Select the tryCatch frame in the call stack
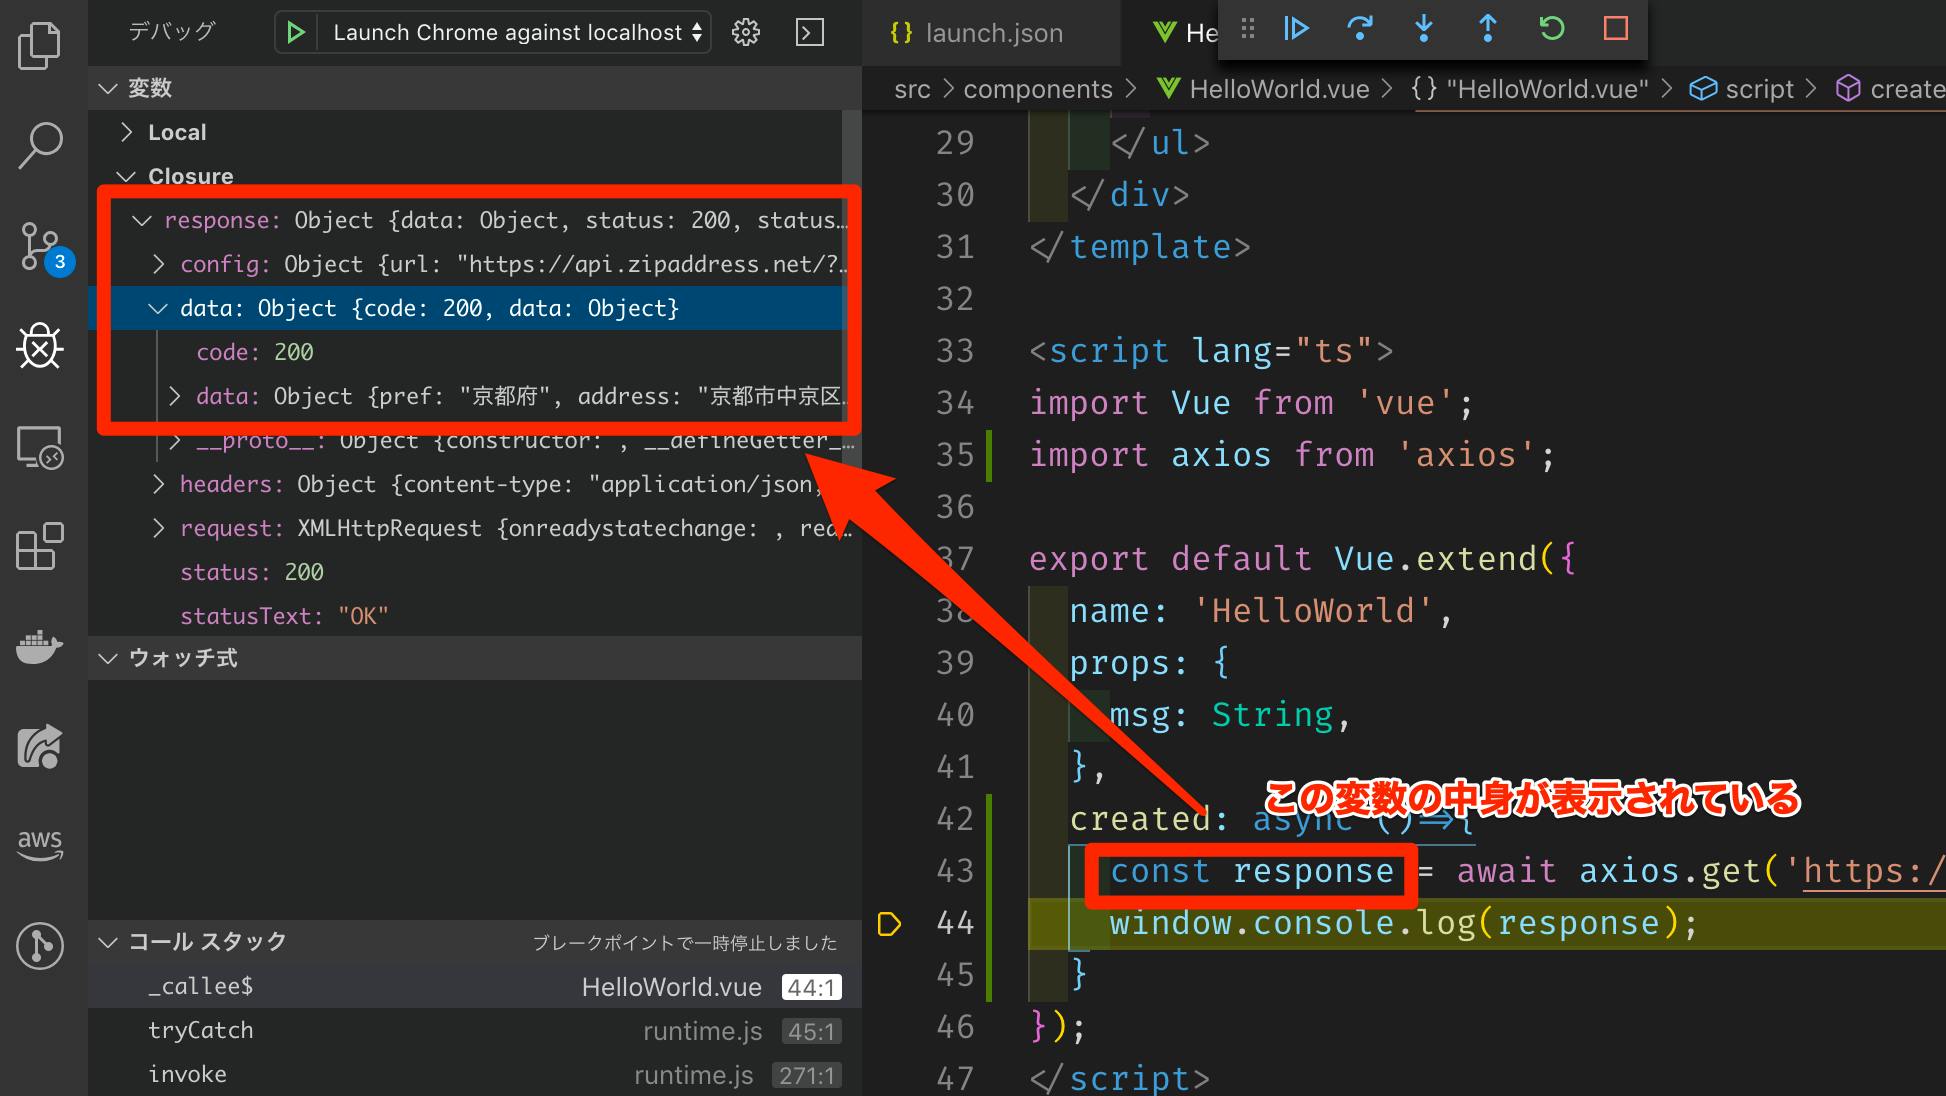The image size is (1946, 1096). pyautogui.click(x=200, y=1030)
